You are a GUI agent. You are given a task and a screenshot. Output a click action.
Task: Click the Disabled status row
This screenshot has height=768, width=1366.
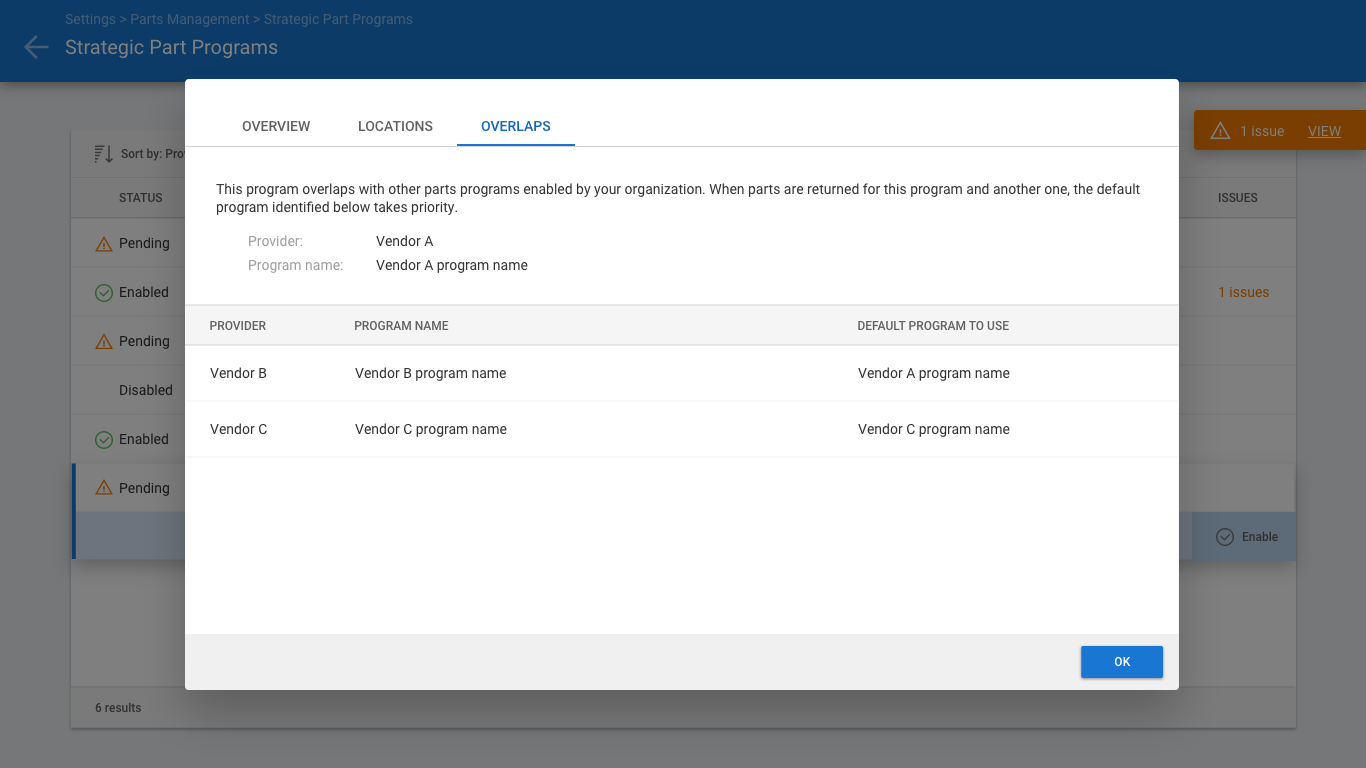[x=128, y=390]
